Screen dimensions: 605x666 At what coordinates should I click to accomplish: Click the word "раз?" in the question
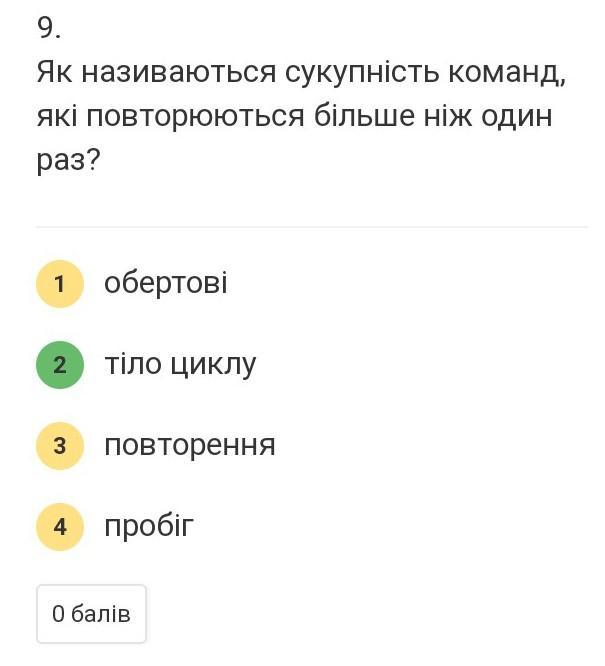pyautogui.click(x=69, y=161)
